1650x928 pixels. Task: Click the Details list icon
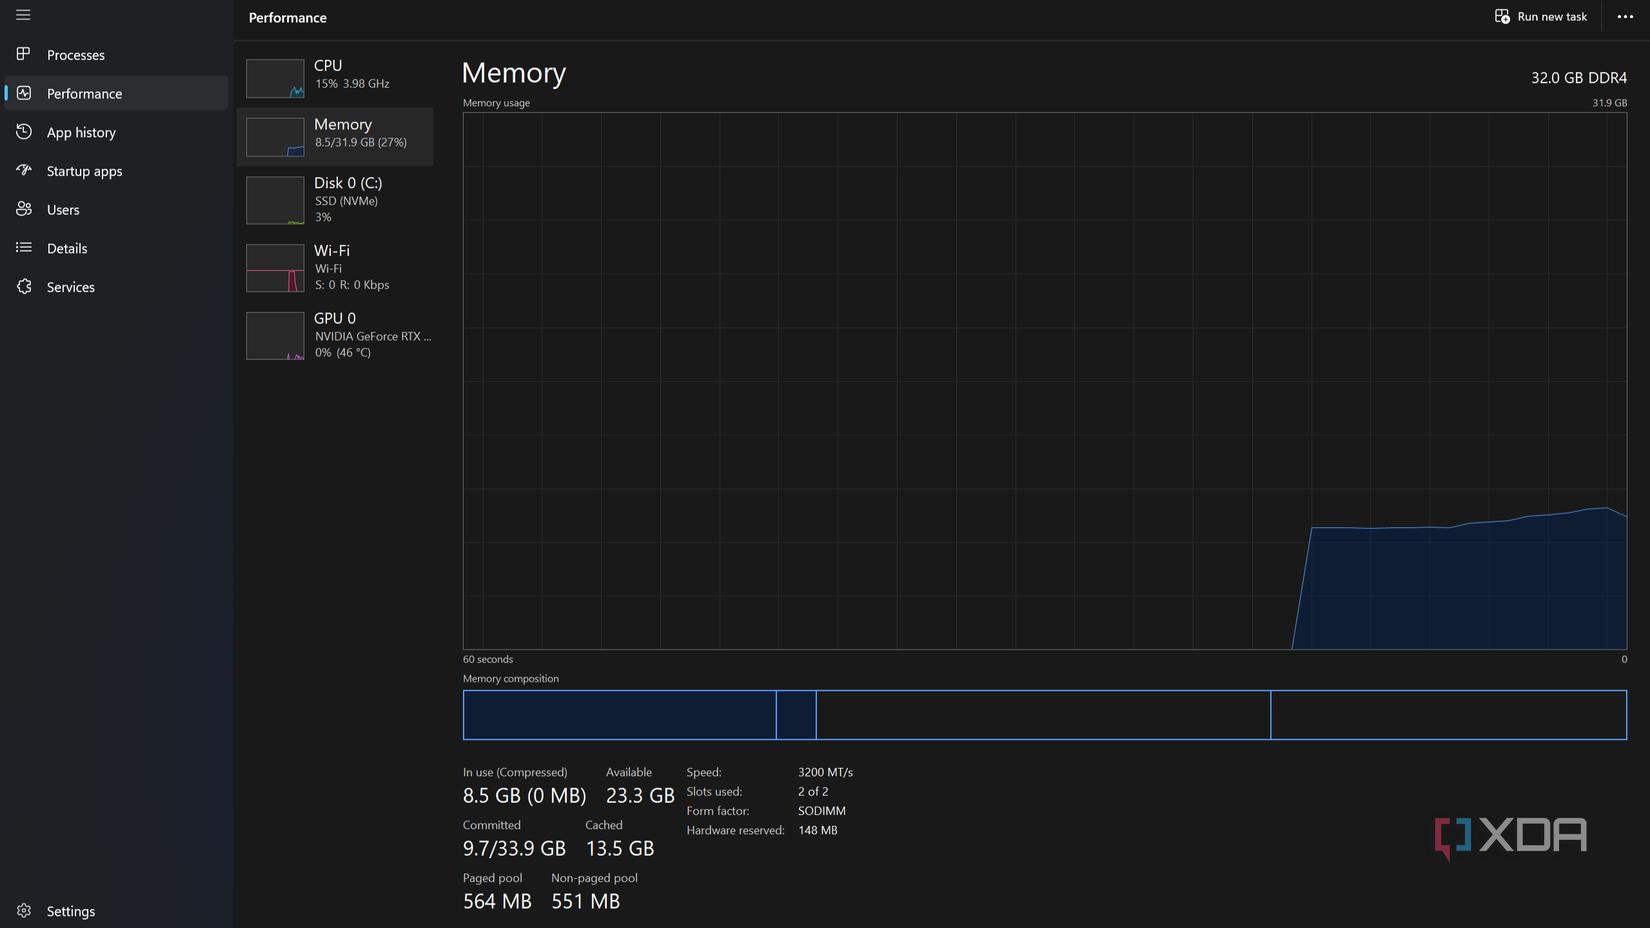click(23, 248)
